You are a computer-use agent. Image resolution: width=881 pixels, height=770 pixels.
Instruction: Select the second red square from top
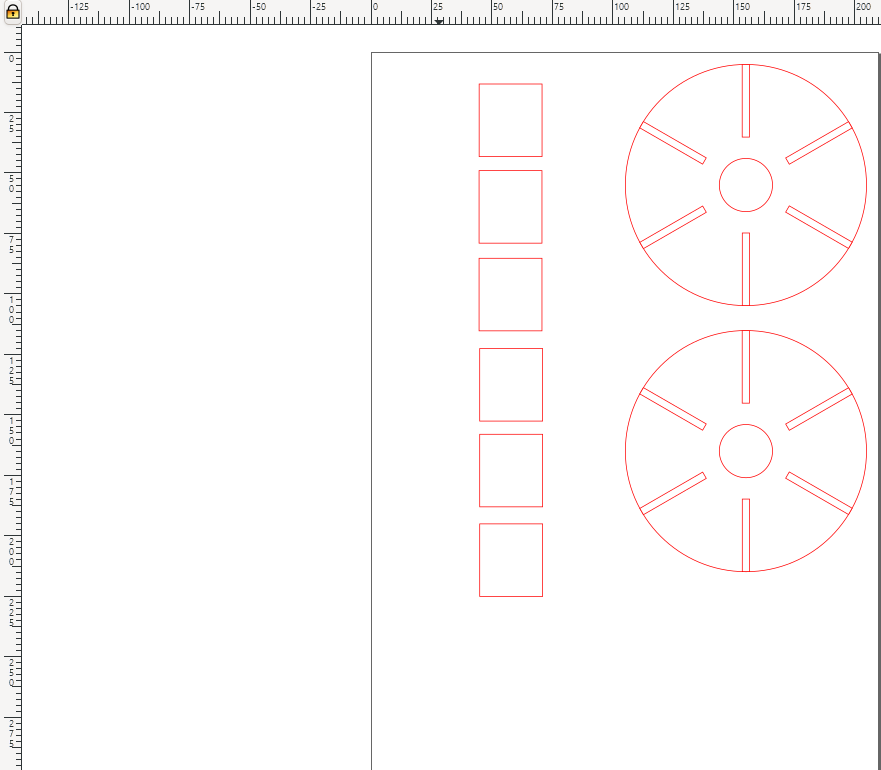(x=510, y=207)
